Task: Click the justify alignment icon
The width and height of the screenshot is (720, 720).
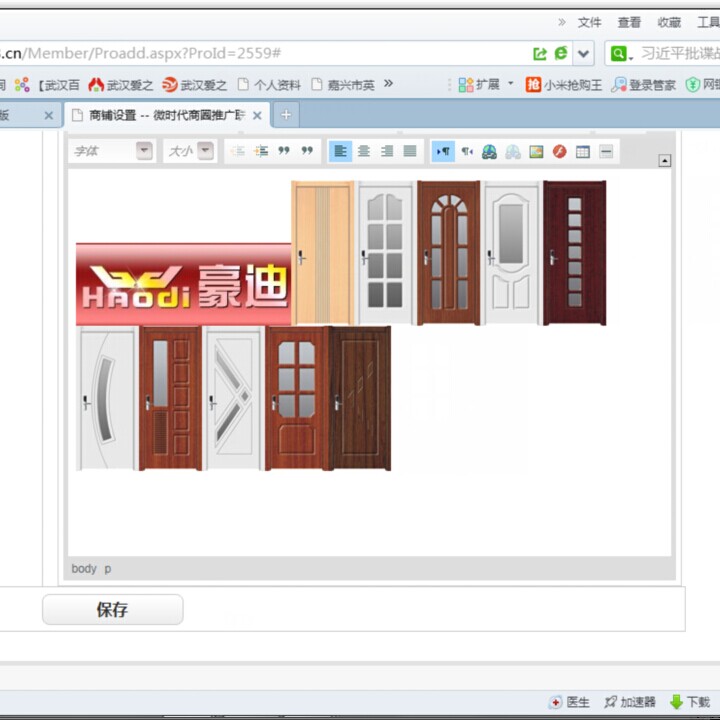Action: click(x=410, y=151)
